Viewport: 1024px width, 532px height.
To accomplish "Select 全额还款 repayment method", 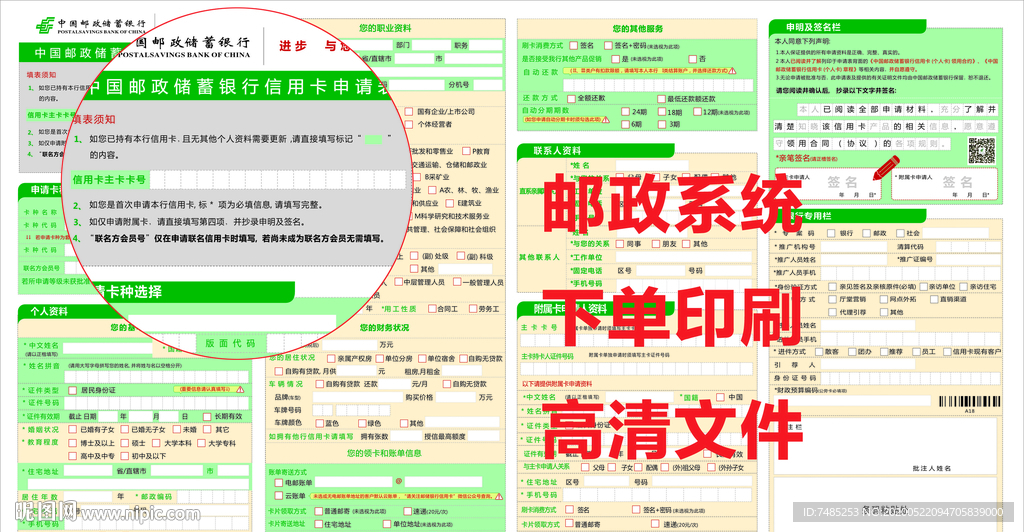I will 571,99.
